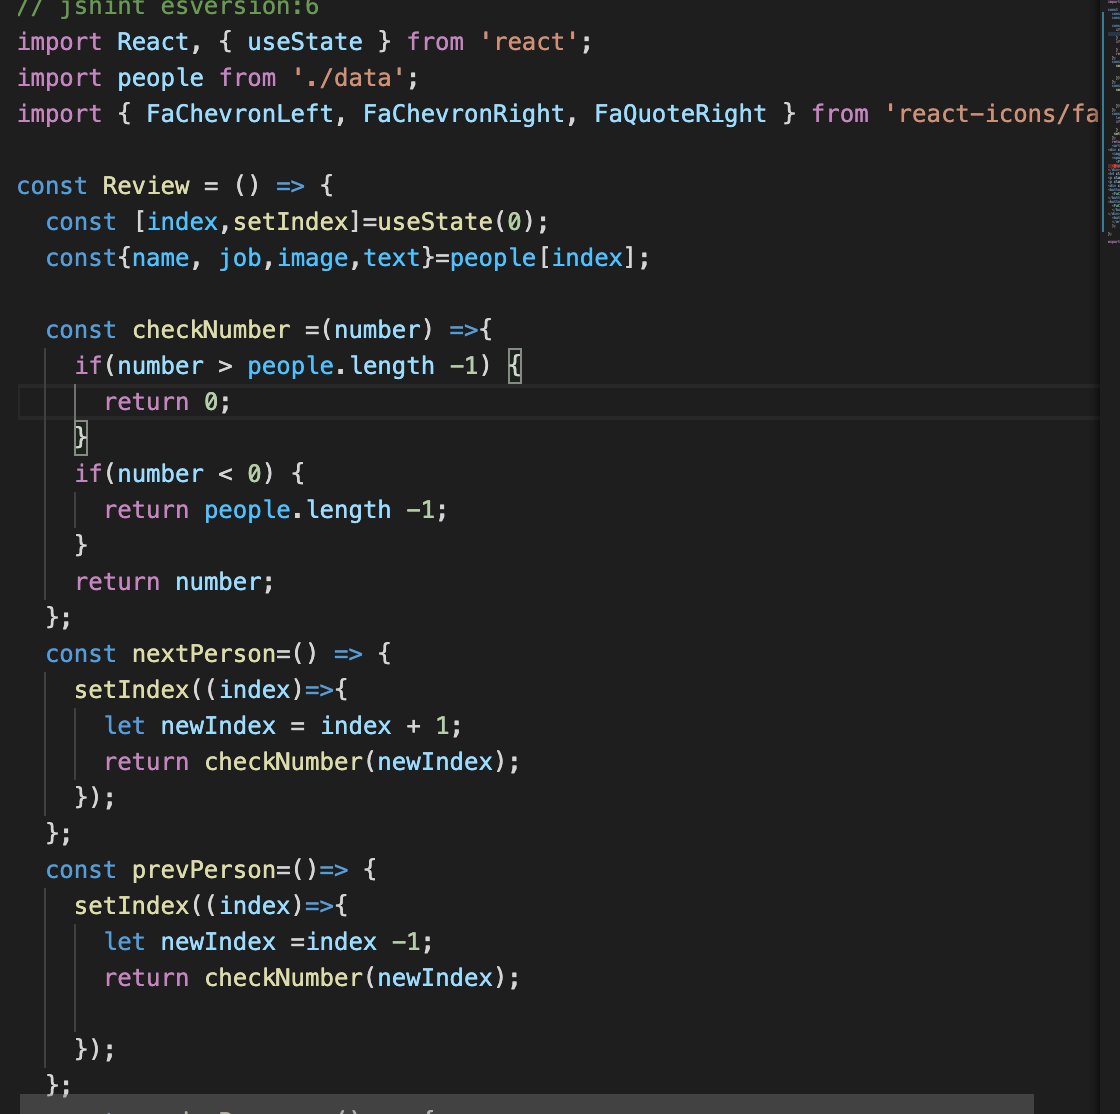
Task: Click the minimap code overview at right edge
Action: 1111,121
